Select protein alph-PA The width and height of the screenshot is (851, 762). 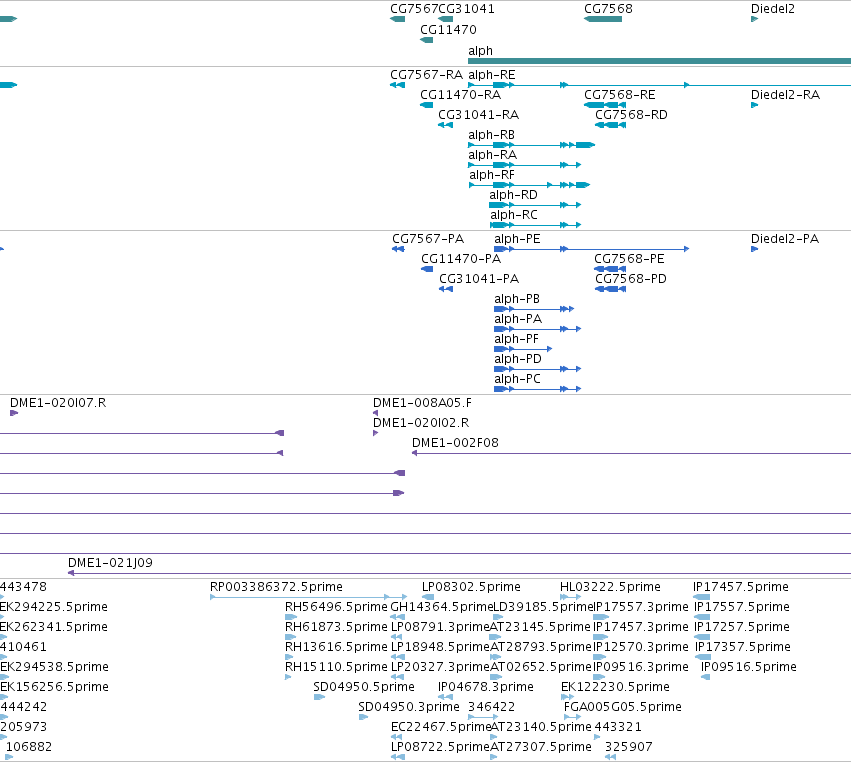point(537,329)
